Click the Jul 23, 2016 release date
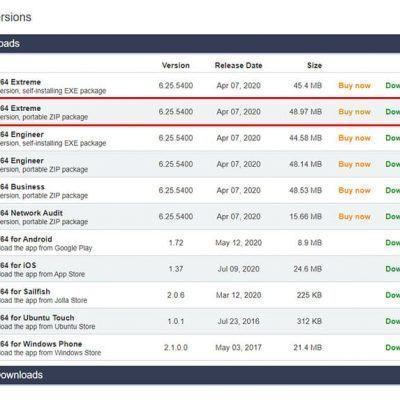This screenshot has width=400, height=400. tap(238, 321)
